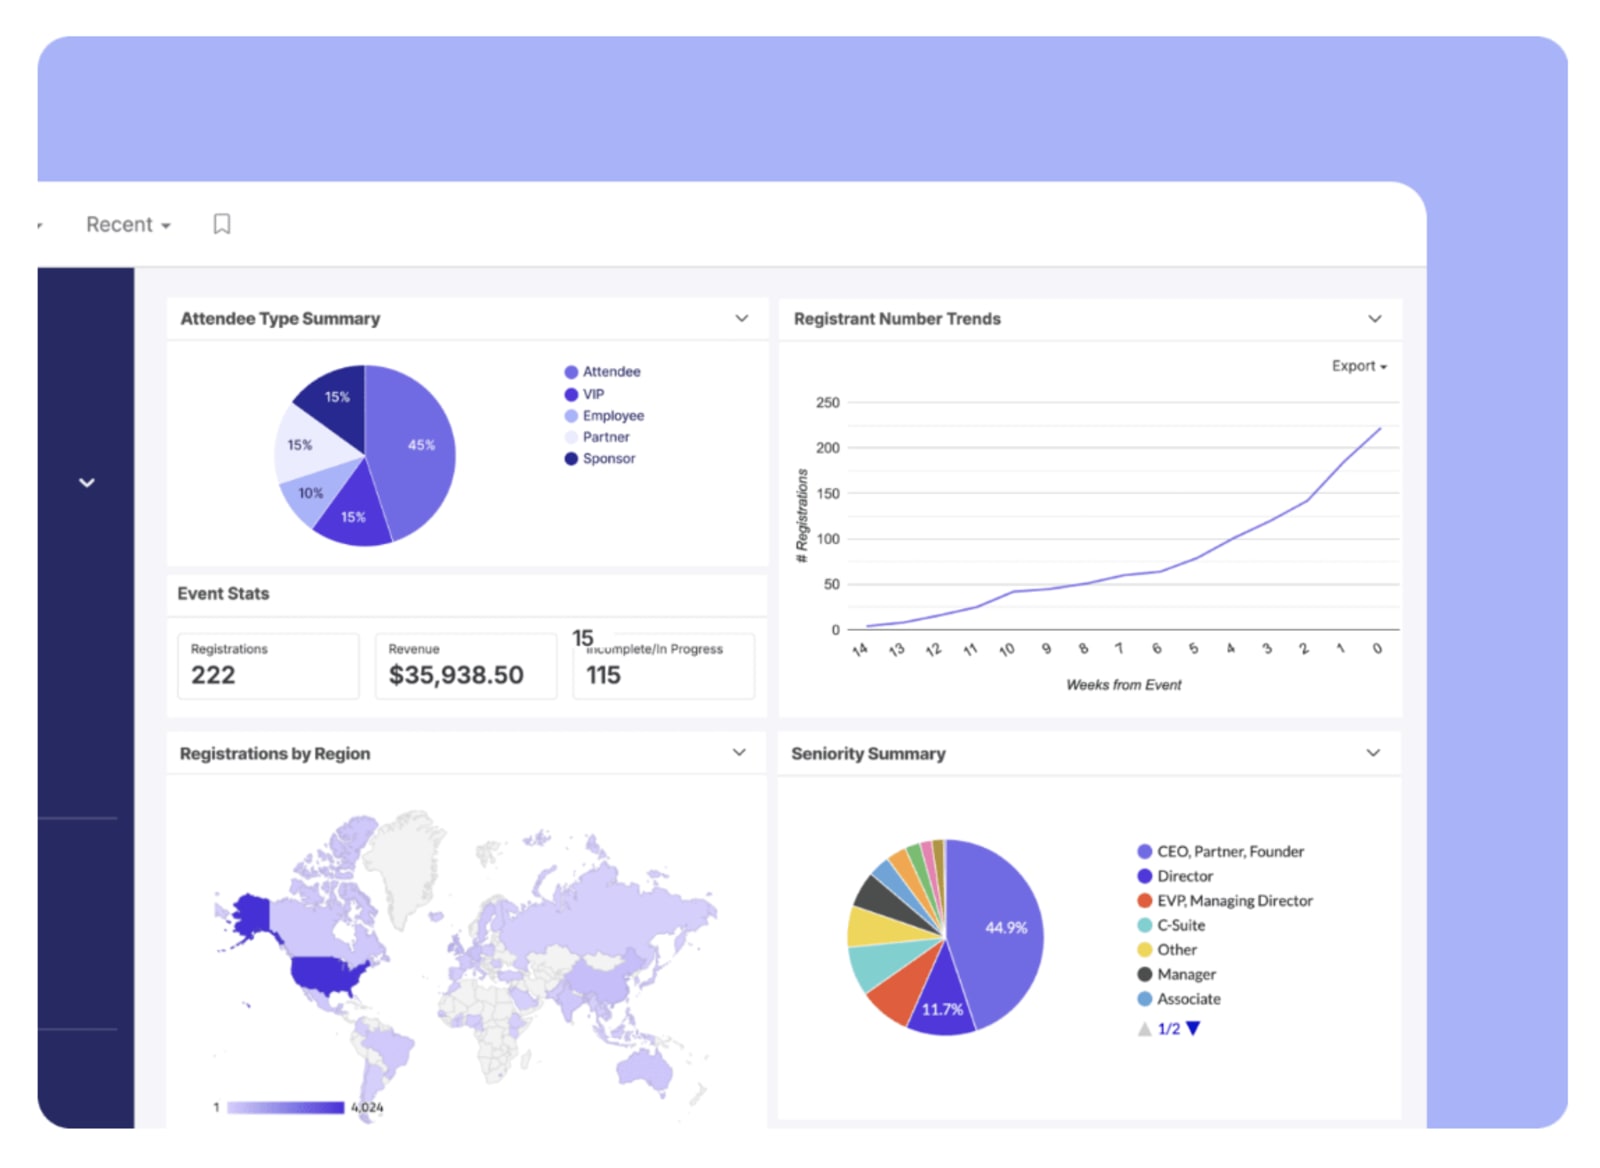The image size is (1600, 1168).
Task: Click the map color gradient scale
Action: 285,1107
